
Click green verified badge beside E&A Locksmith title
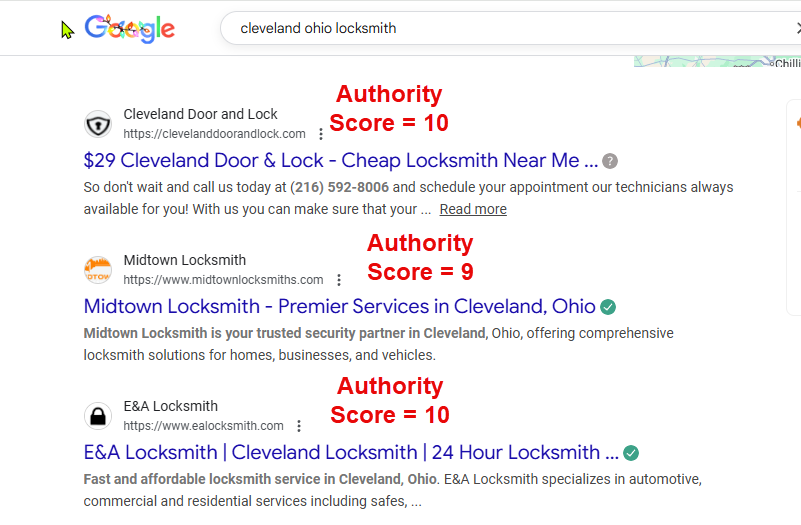pyautogui.click(x=631, y=453)
